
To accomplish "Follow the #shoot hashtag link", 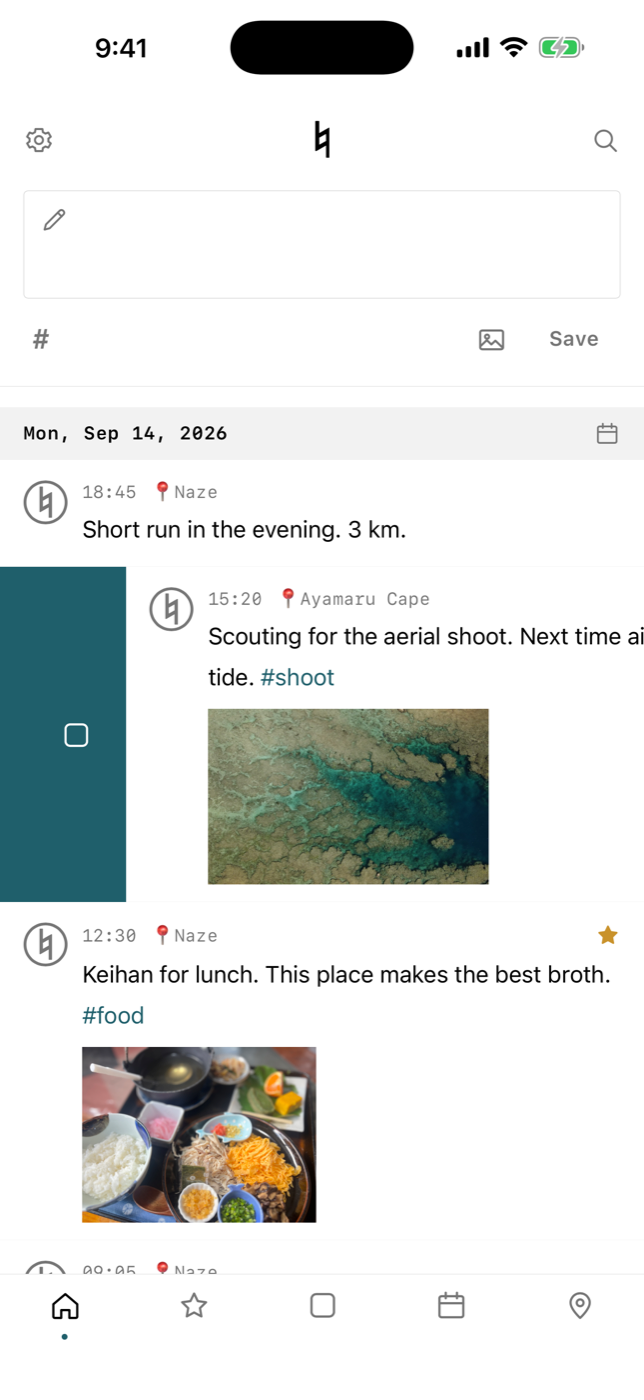I will click(297, 677).
